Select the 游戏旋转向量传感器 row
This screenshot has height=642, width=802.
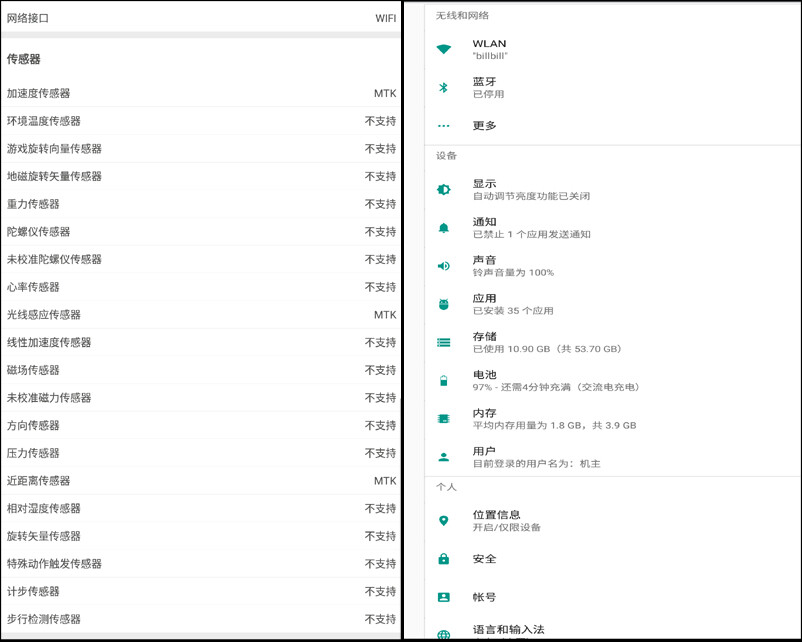click(201, 148)
